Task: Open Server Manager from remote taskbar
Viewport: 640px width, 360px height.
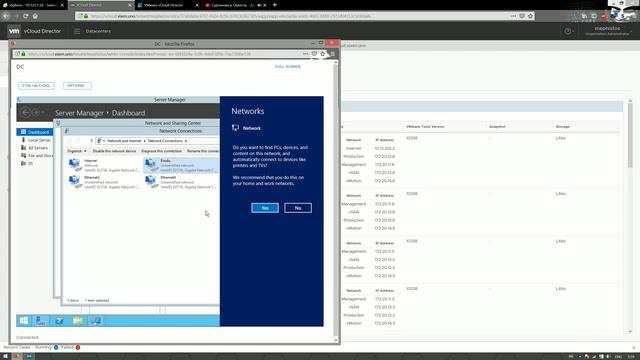Action: [41, 321]
